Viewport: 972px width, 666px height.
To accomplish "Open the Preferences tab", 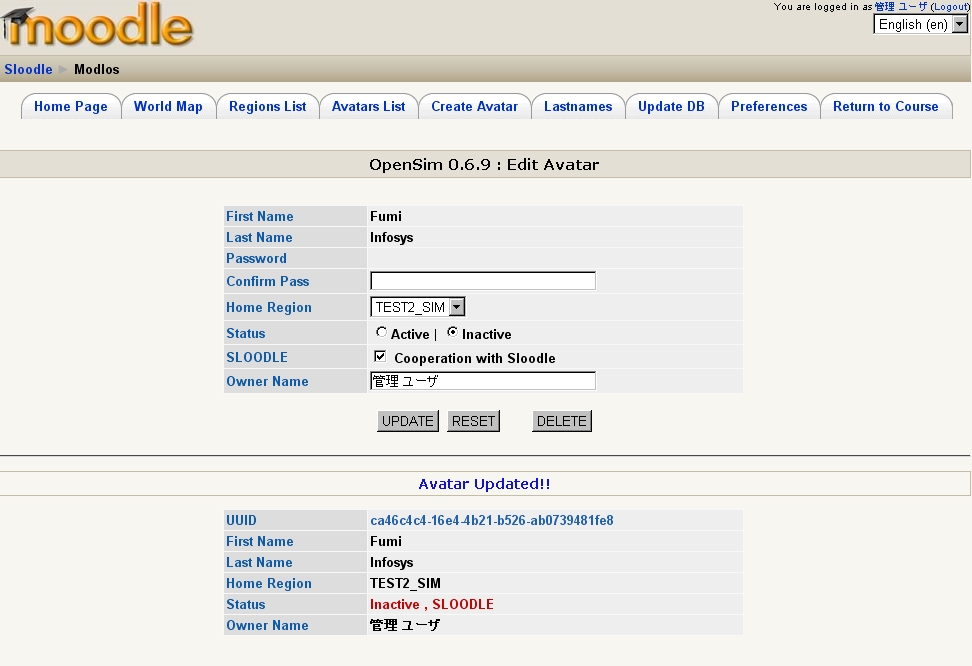I will coord(768,107).
